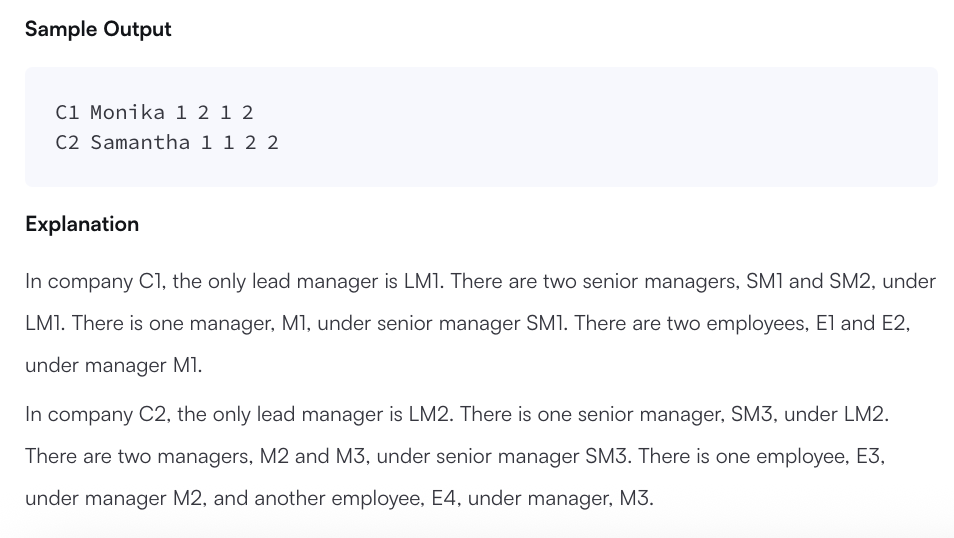Click the word Samantha in code block
954x538 pixels.
(140, 142)
